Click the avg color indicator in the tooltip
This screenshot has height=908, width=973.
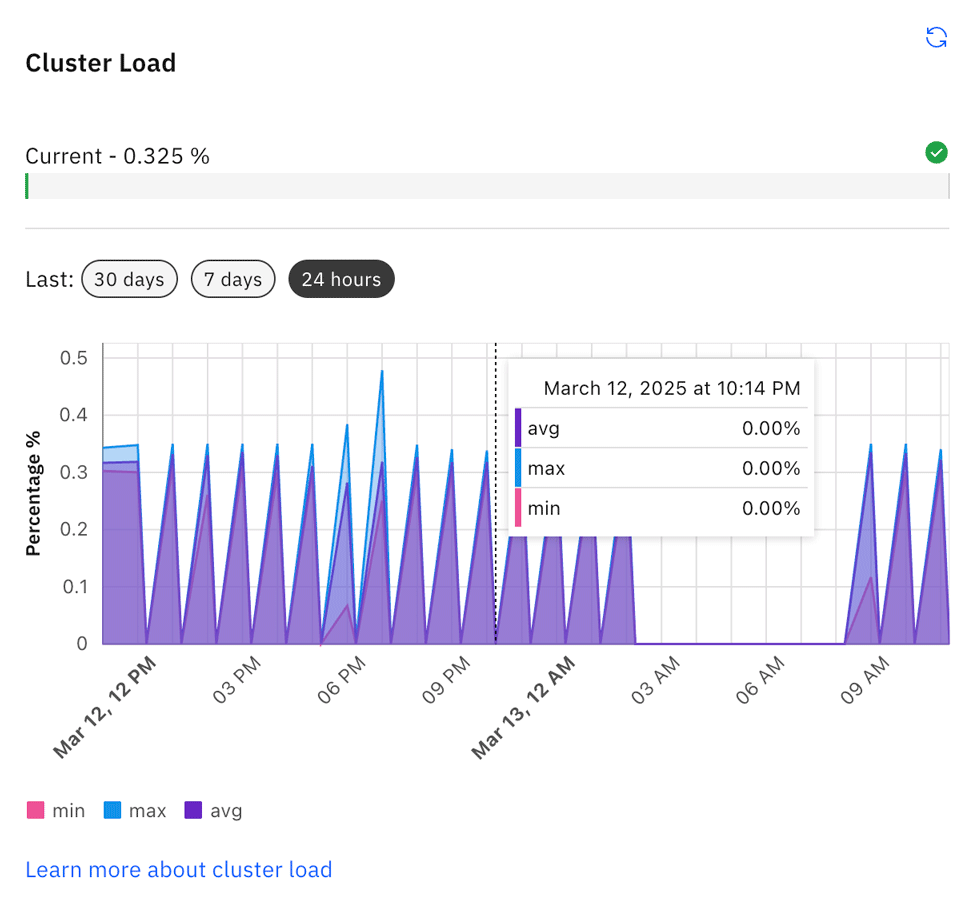point(517,428)
